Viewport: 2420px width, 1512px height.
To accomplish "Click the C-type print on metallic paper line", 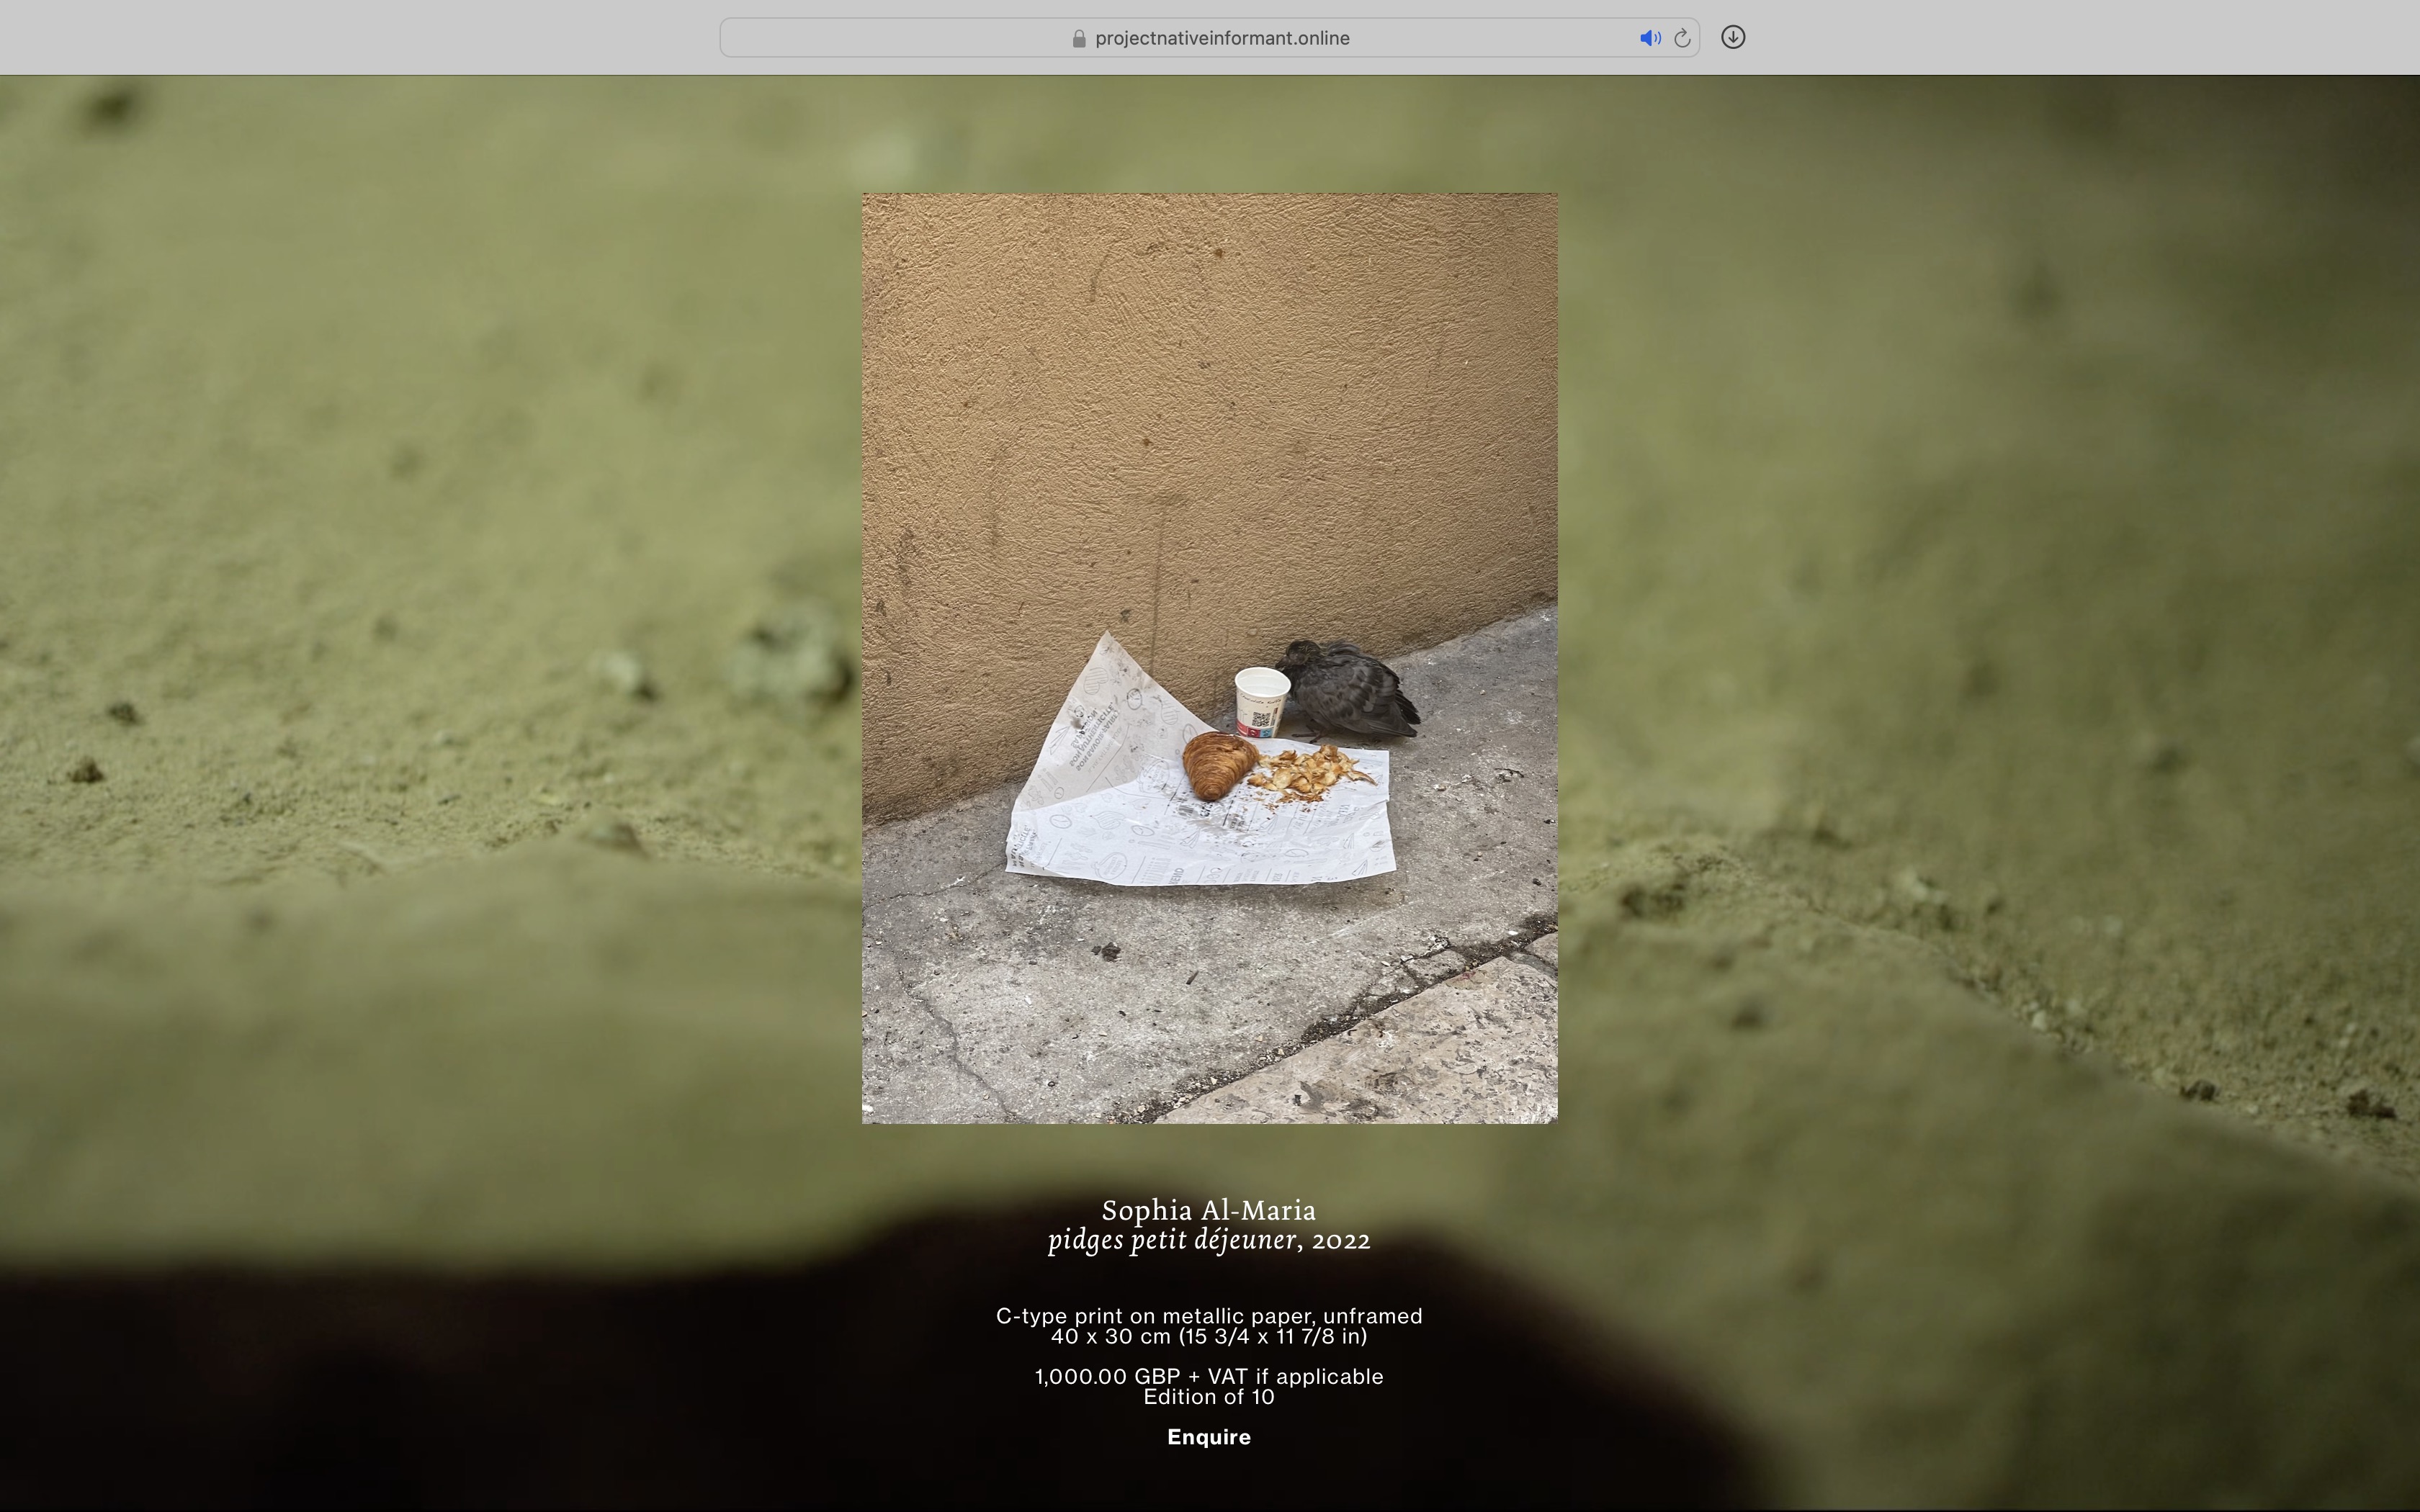I will click(x=1209, y=1316).
